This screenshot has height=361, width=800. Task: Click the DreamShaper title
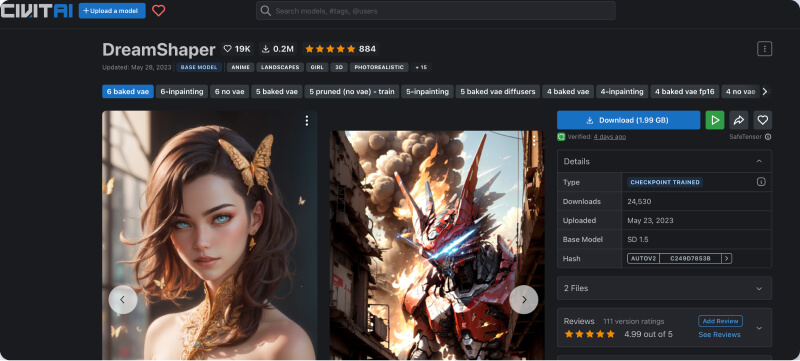[159, 49]
